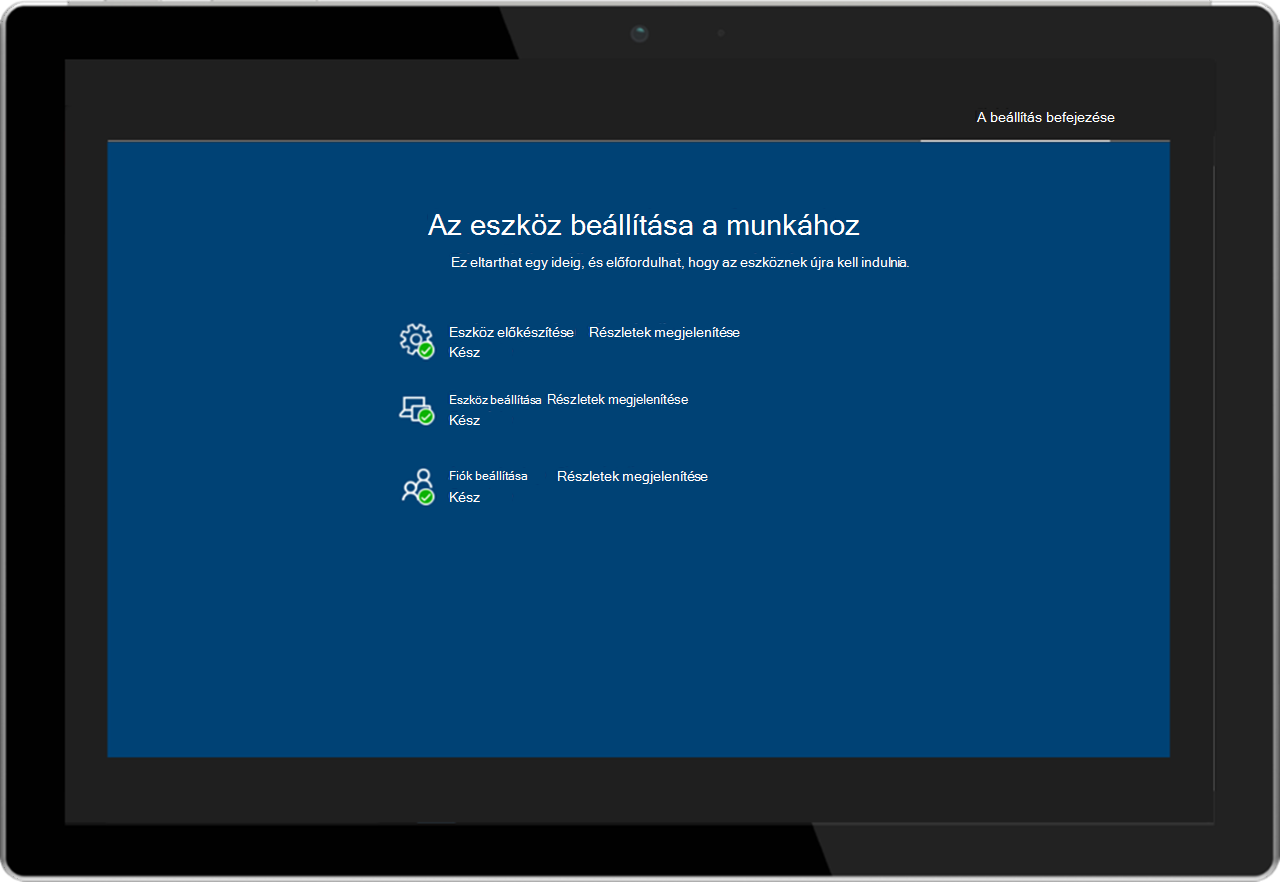Image resolution: width=1280 pixels, height=882 pixels.
Task: Show details for Eszköz beállítása
Action: [x=617, y=399]
